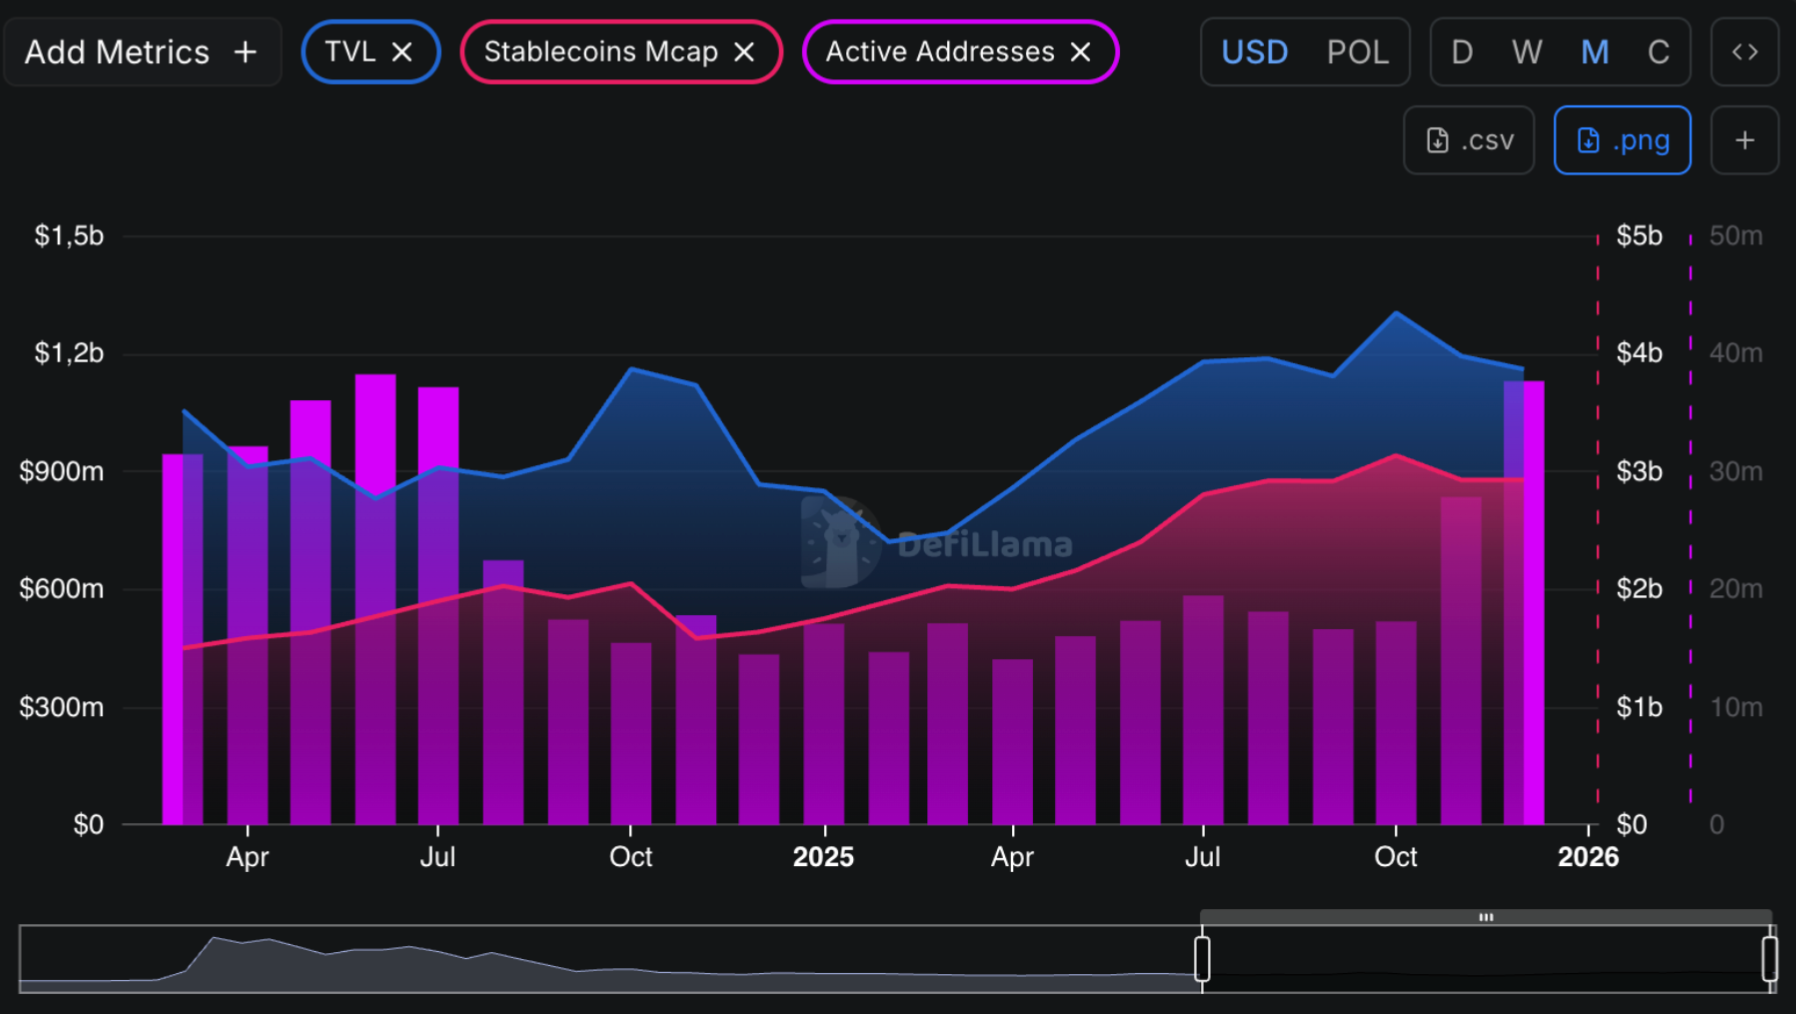
Task: Click the 2025 label on the x-axis
Action: pos(823,856)
